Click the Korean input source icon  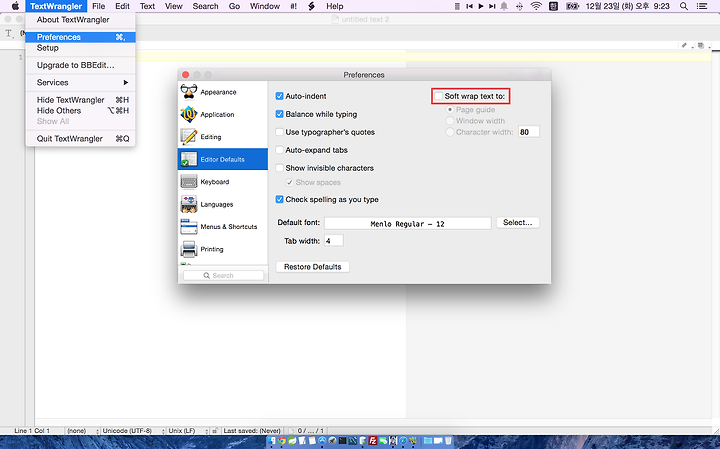553,6
